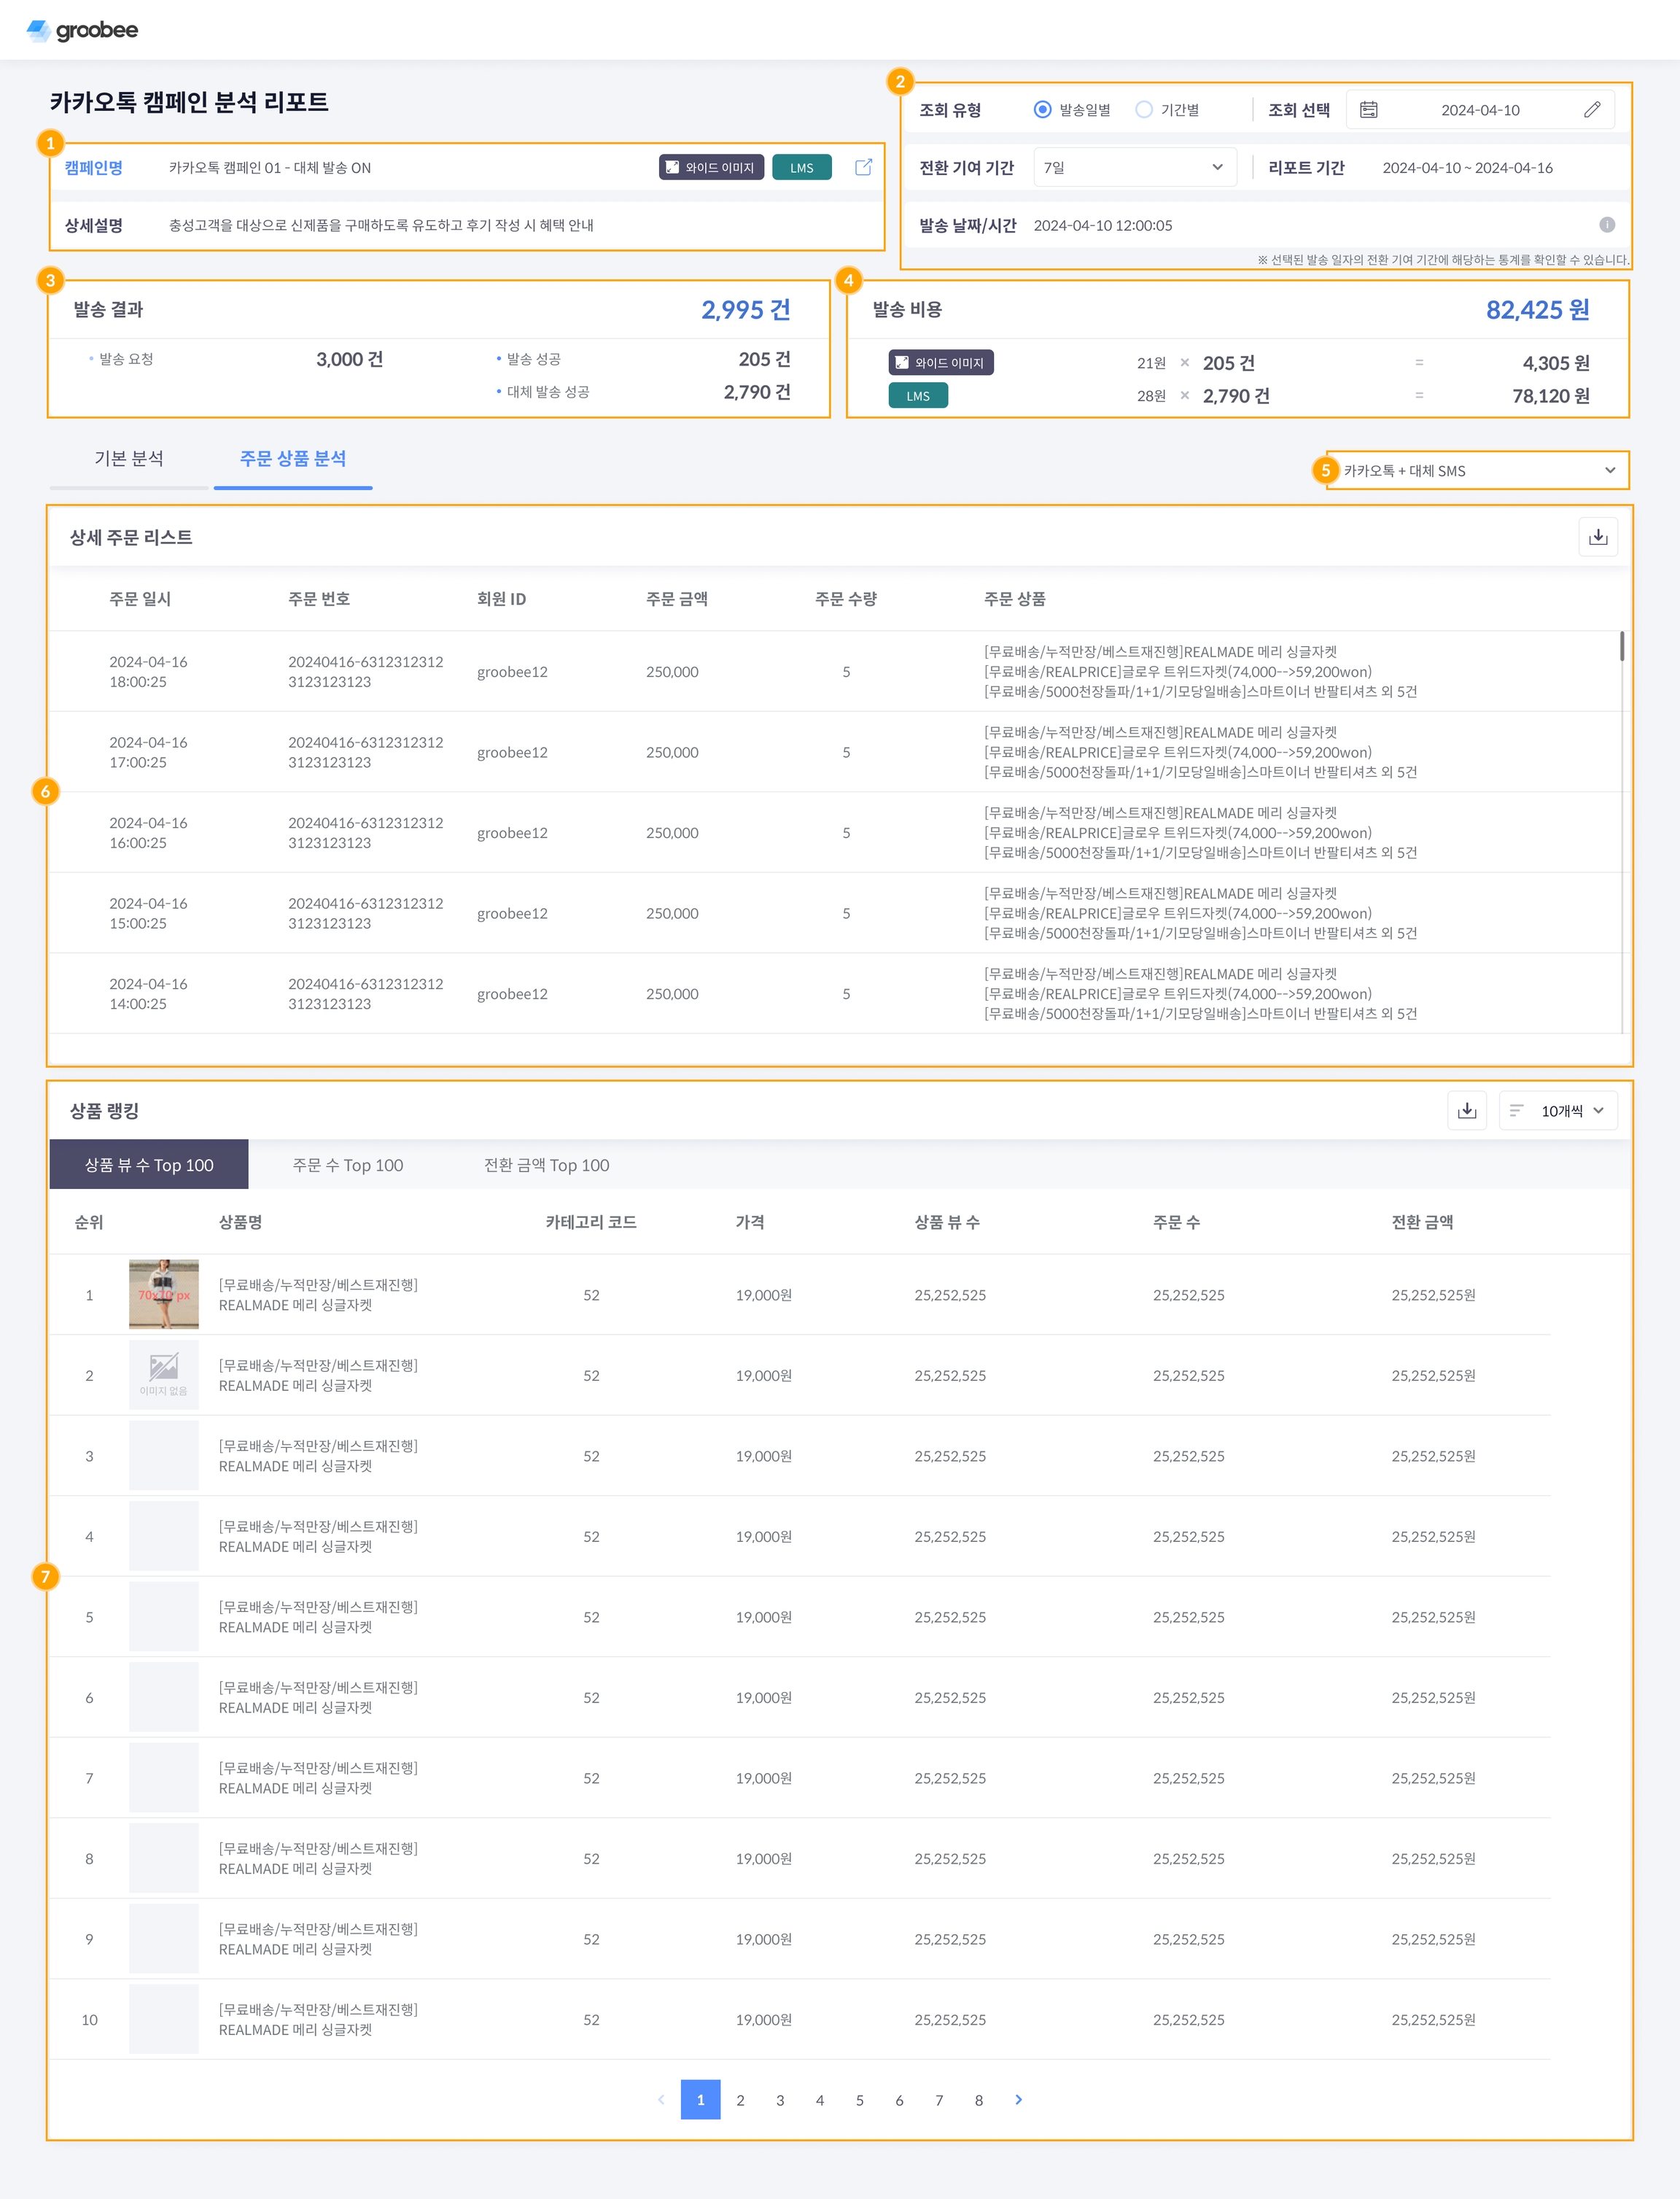Open campaign in new window icon
The image size is (1680, 2199).
[x=863, y=167]
